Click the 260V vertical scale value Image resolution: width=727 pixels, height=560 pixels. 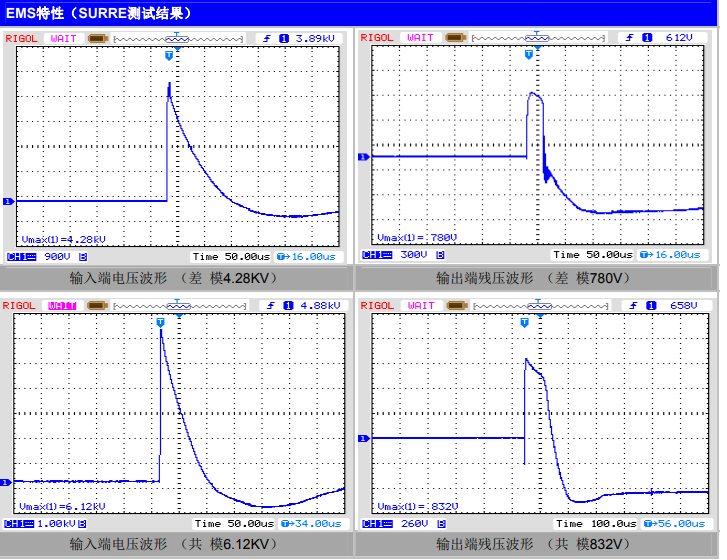(x=415, y=524)
